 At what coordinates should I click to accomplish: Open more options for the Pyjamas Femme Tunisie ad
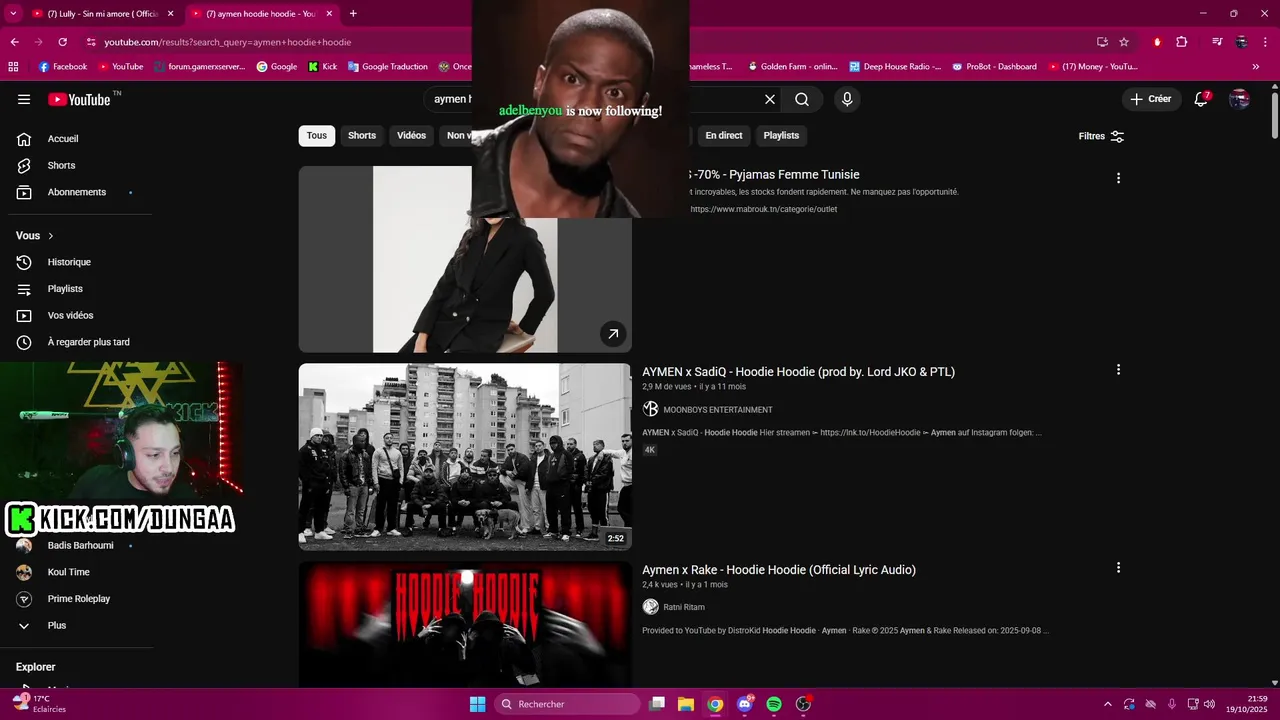coord(1118,178)
